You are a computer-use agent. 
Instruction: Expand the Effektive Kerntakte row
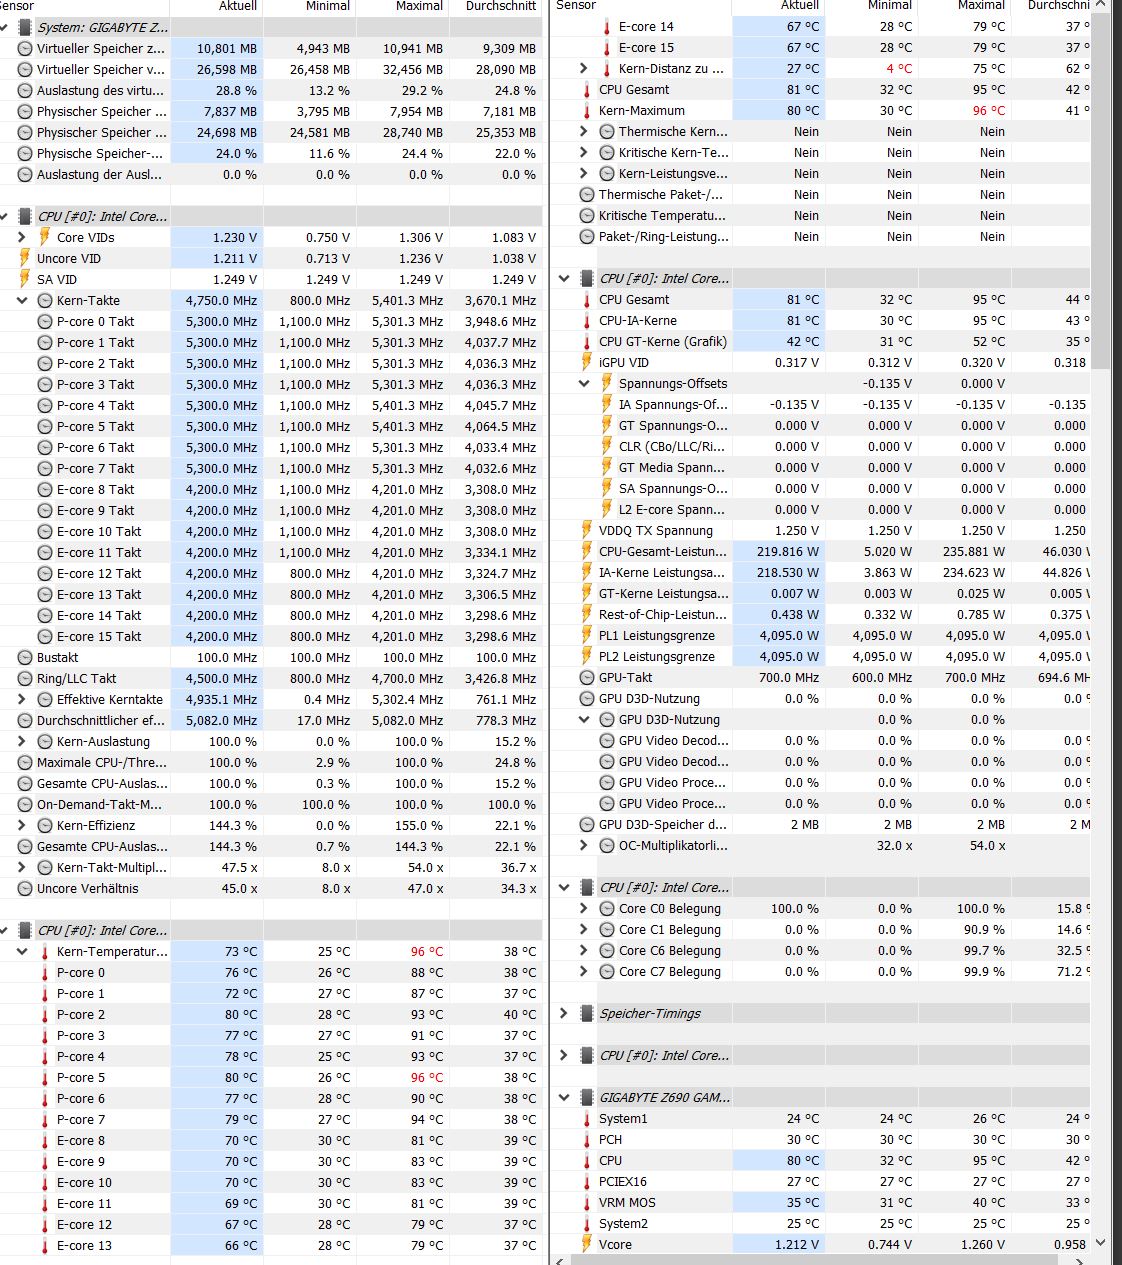click(22, 699)
